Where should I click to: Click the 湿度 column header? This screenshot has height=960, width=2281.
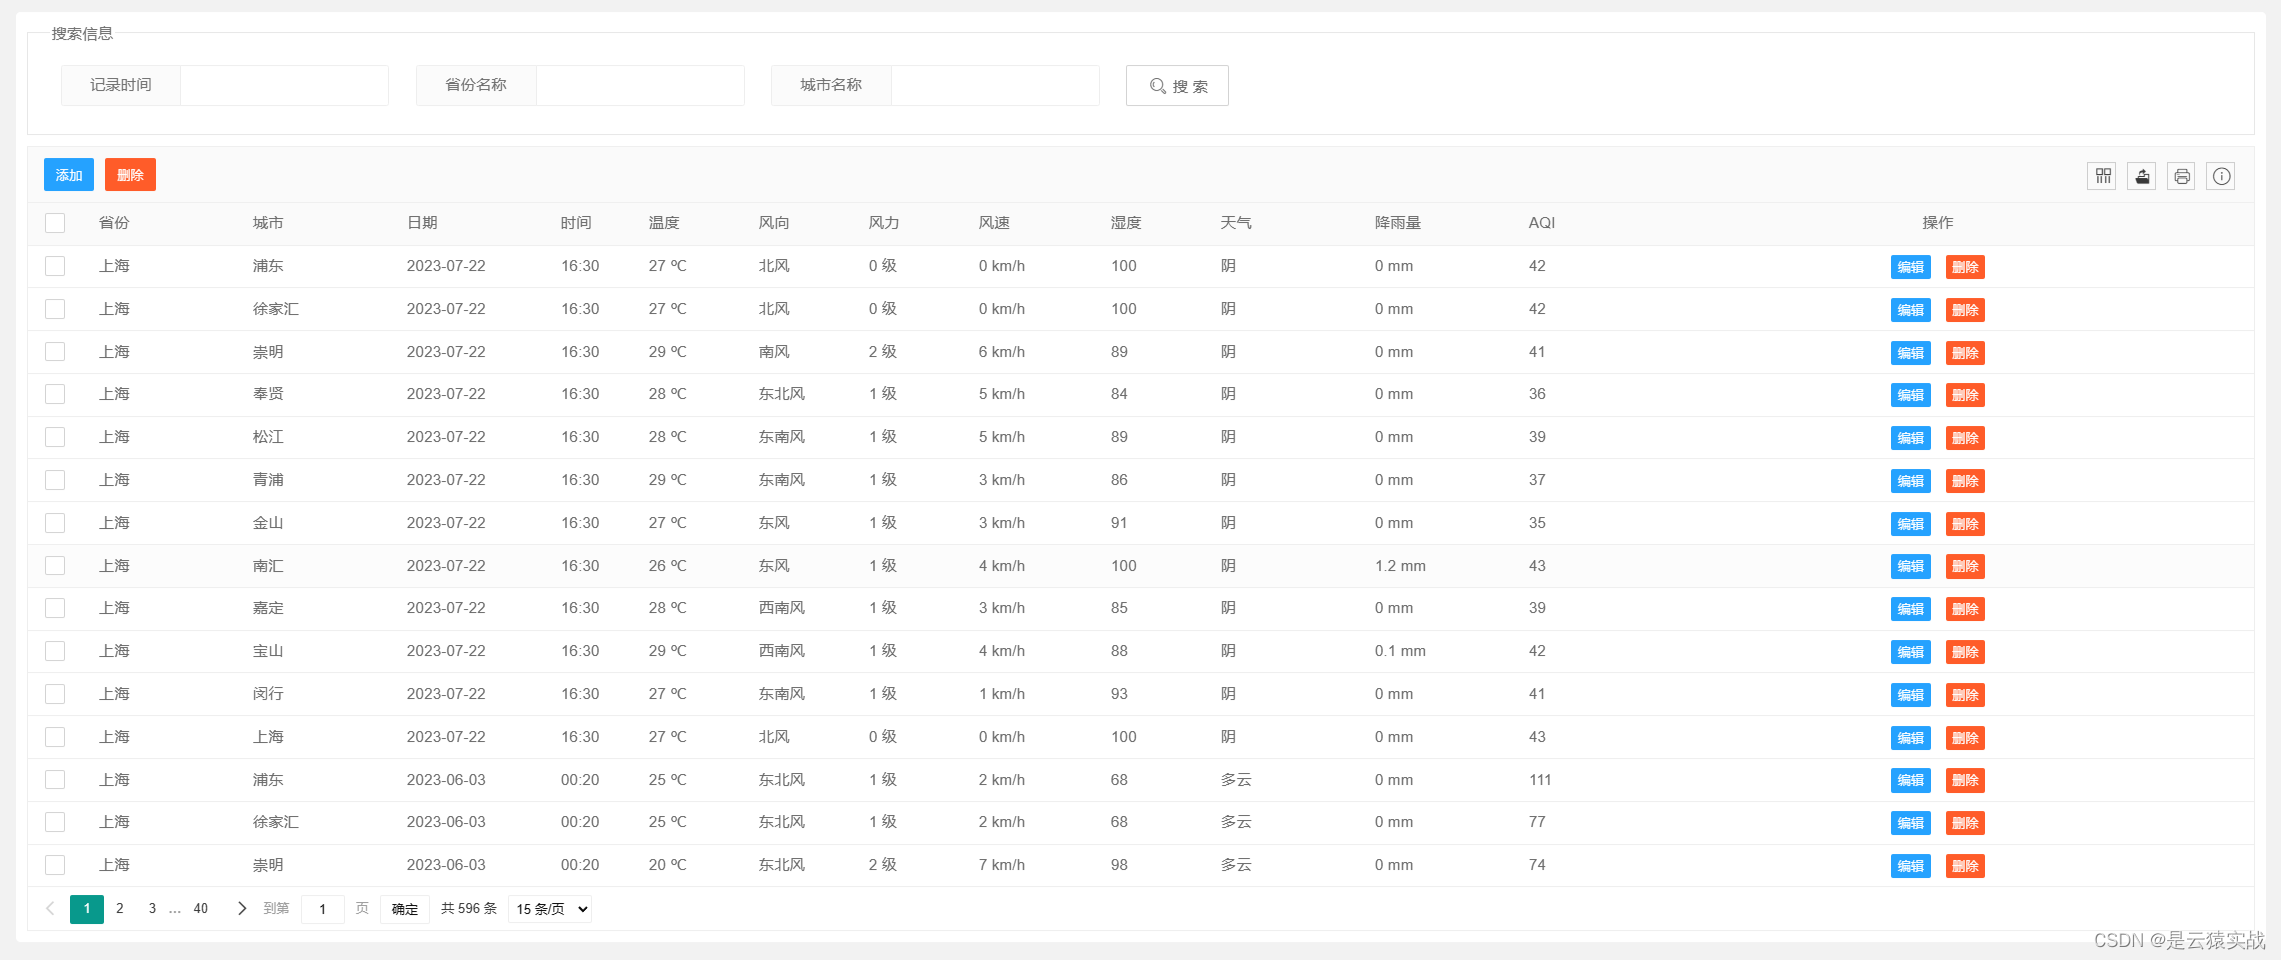click(x=1126, y=223)
